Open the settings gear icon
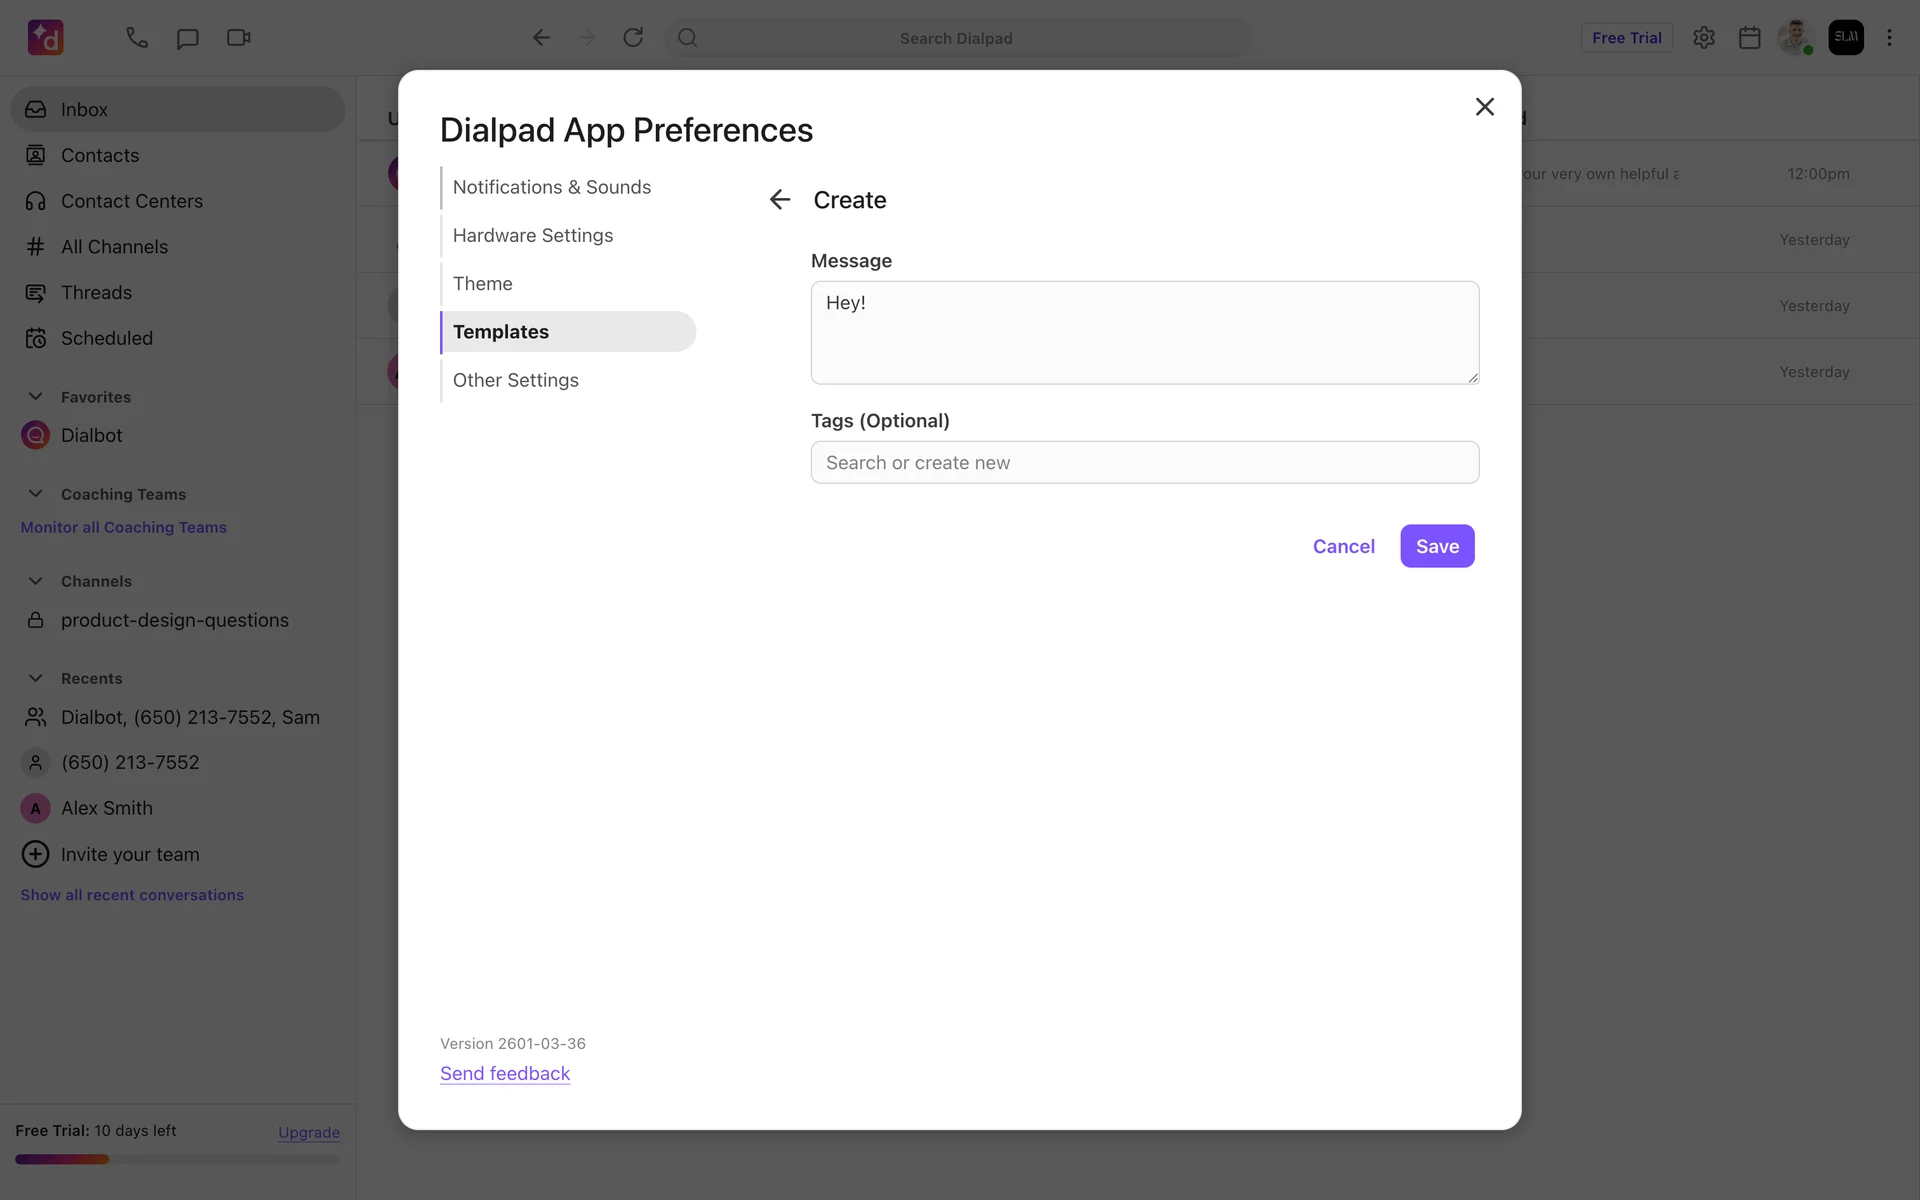This screenshot has width=1920, height=1200. click(x=1704, y=38)
